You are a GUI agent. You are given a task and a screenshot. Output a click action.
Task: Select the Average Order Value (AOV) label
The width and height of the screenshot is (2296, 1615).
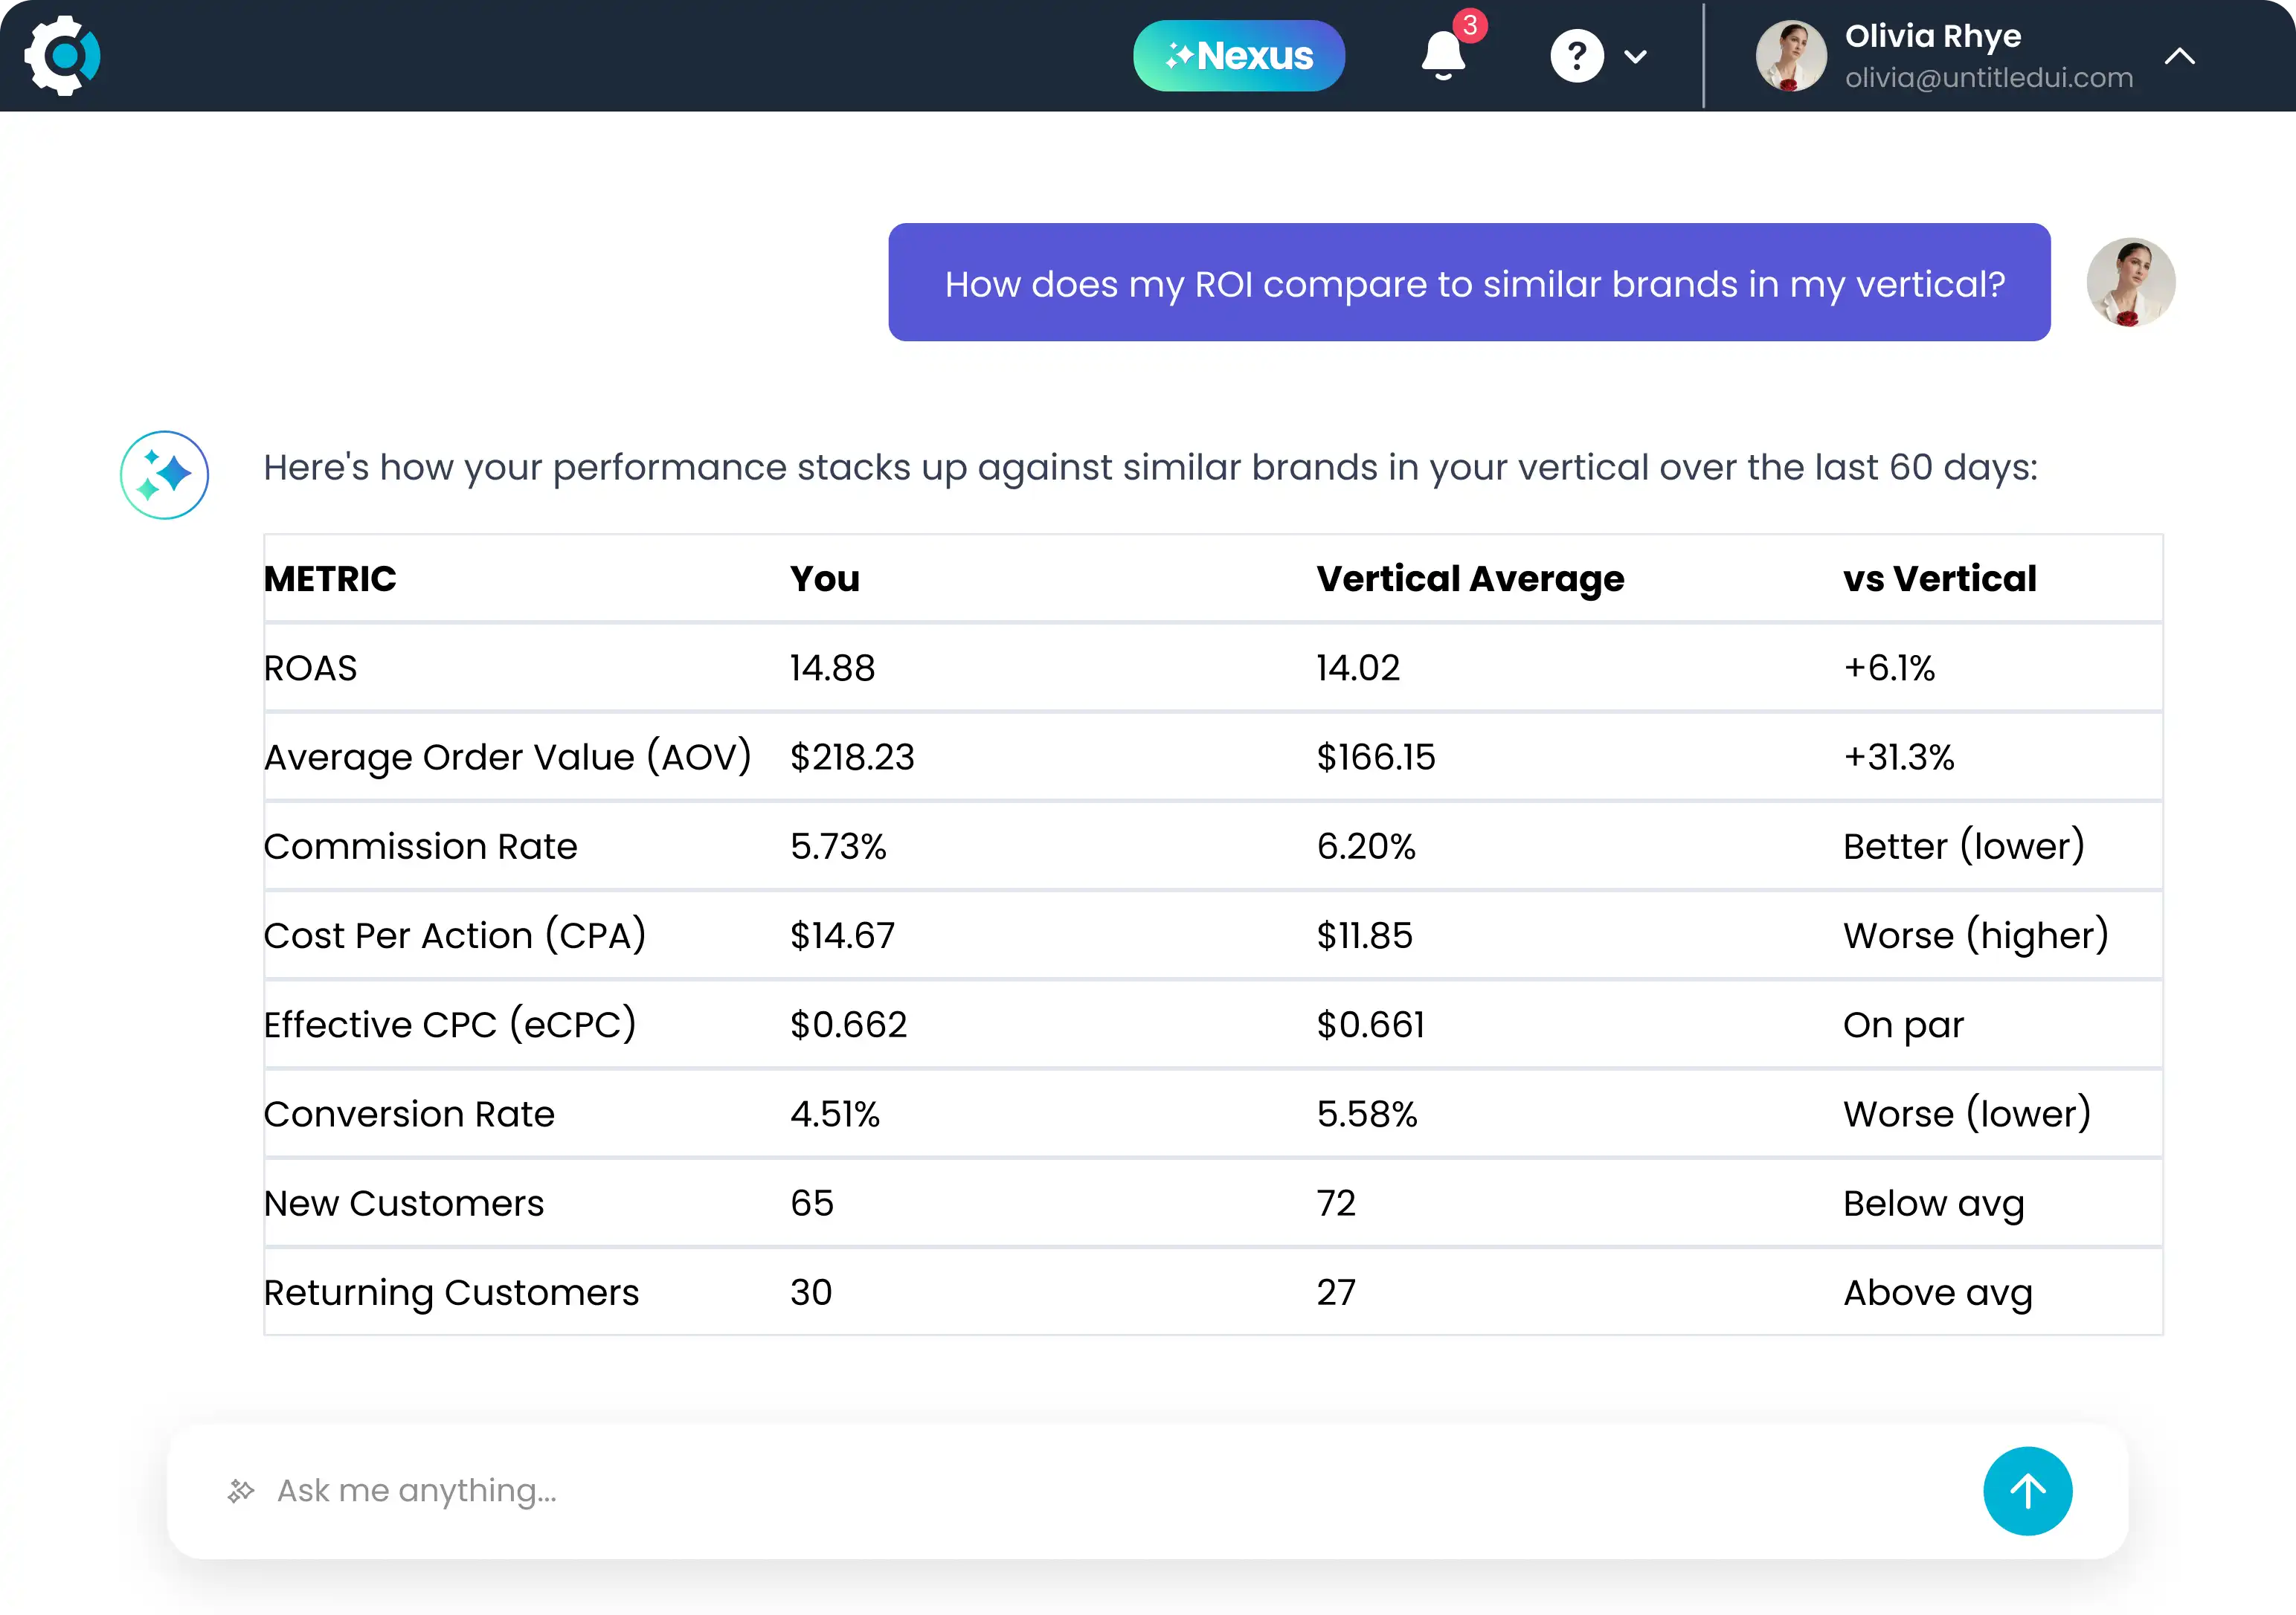pyautogui.click(x=508, y=758)
